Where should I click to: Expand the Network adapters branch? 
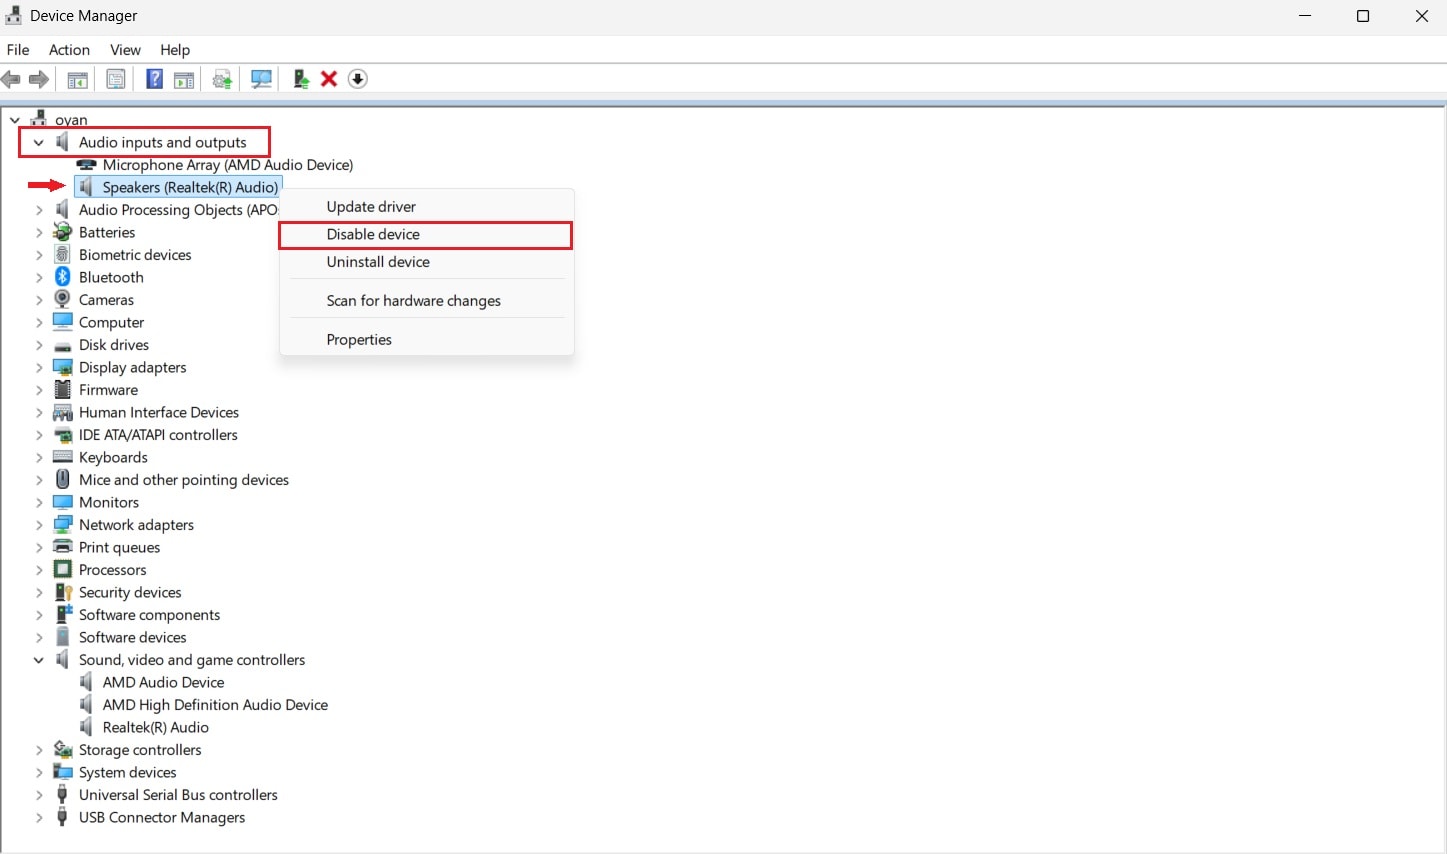[x=39, y=525]
